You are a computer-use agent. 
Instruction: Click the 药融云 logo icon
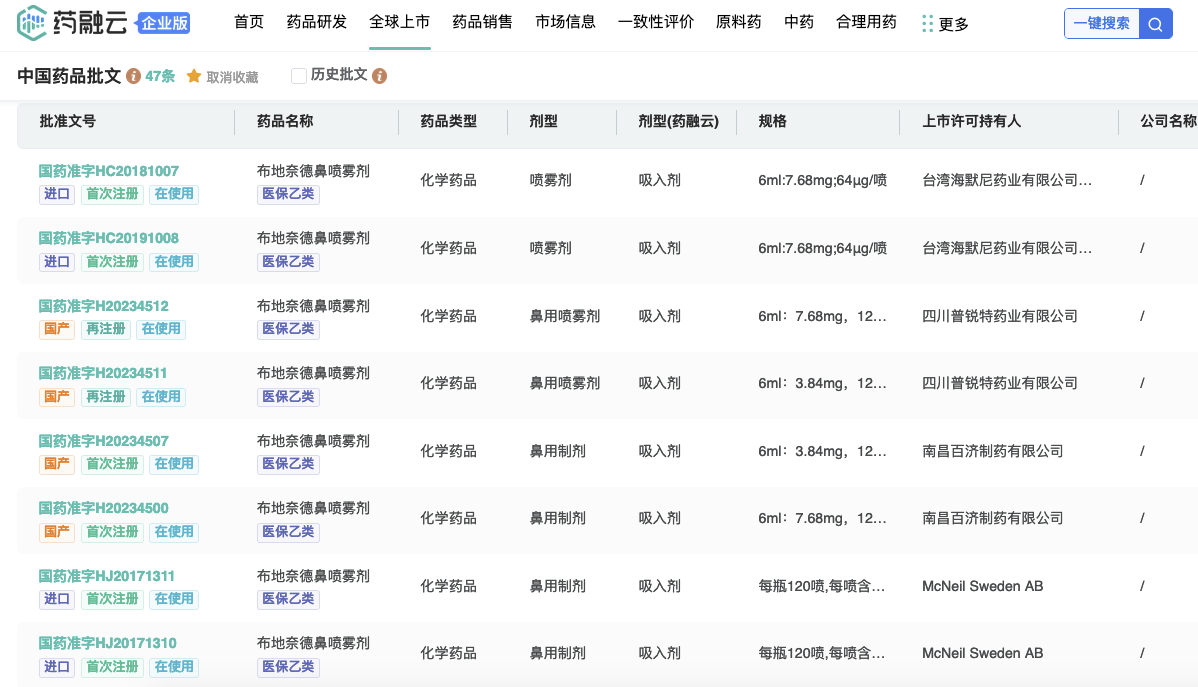[x=33, y=23]
